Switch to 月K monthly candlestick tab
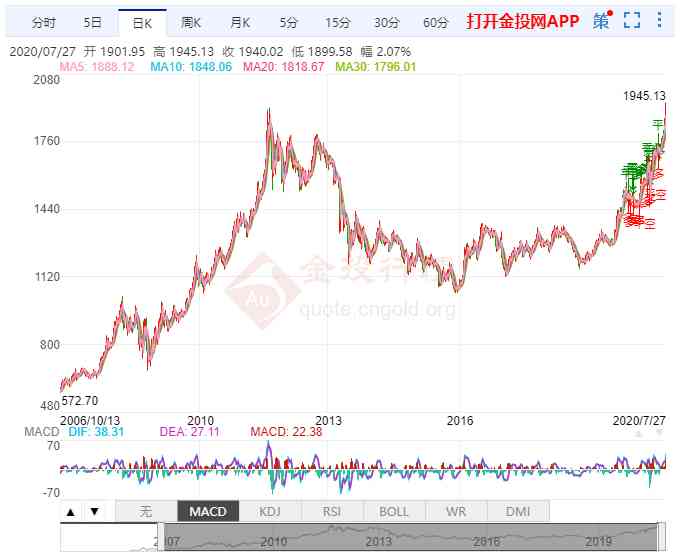 point(240,22)
